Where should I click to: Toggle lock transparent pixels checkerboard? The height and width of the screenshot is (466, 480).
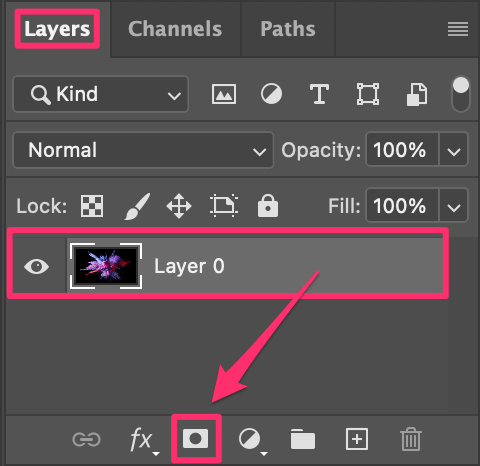pyautogui.click(x=92, y=206)
